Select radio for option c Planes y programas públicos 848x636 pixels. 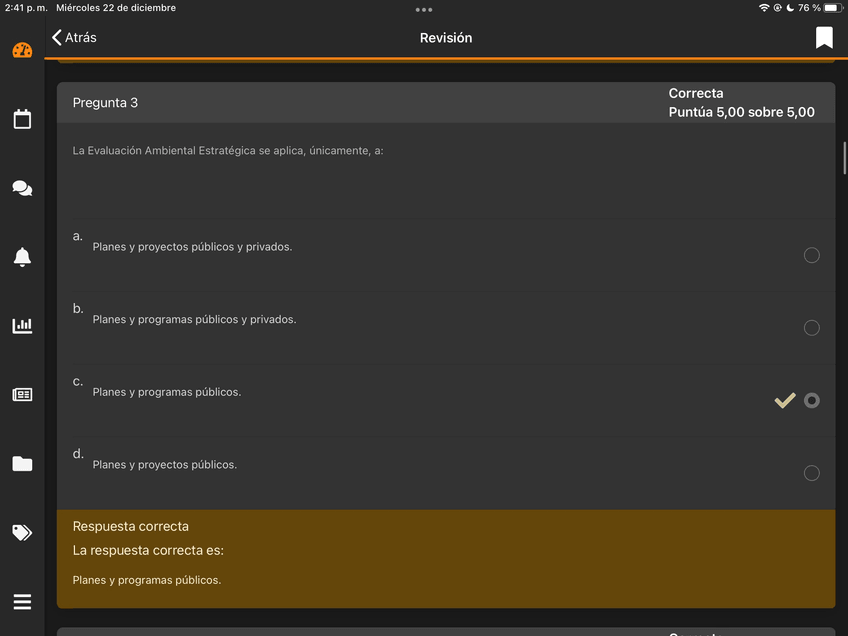(x=811, y=400)
